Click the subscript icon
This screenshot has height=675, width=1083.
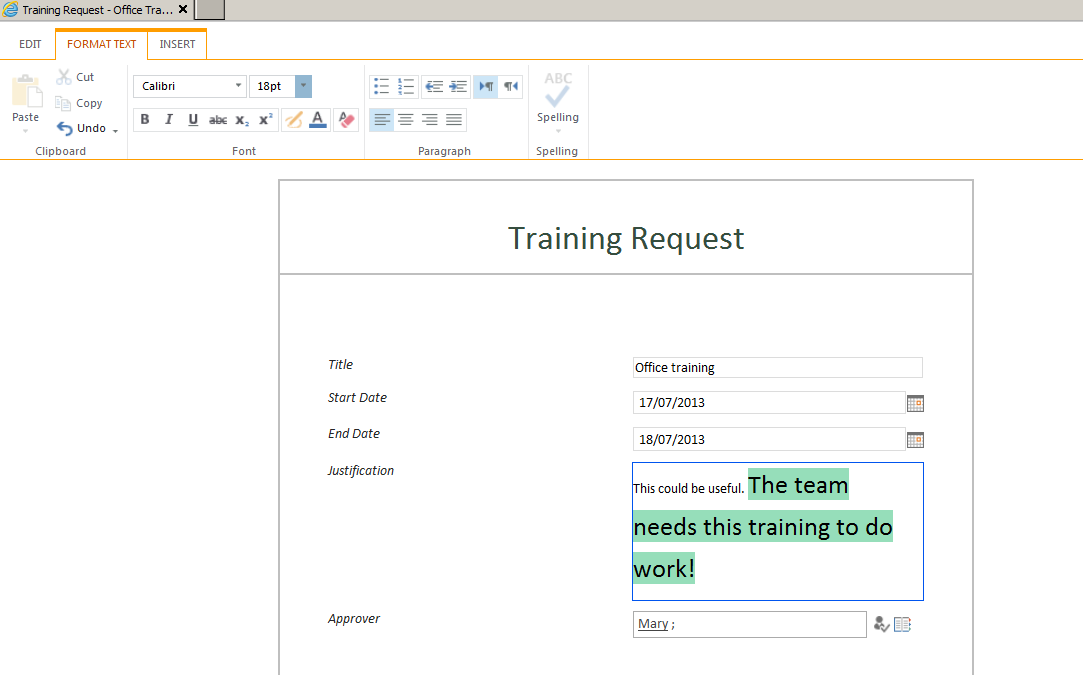pyautogui.click(x=242, y=120)
